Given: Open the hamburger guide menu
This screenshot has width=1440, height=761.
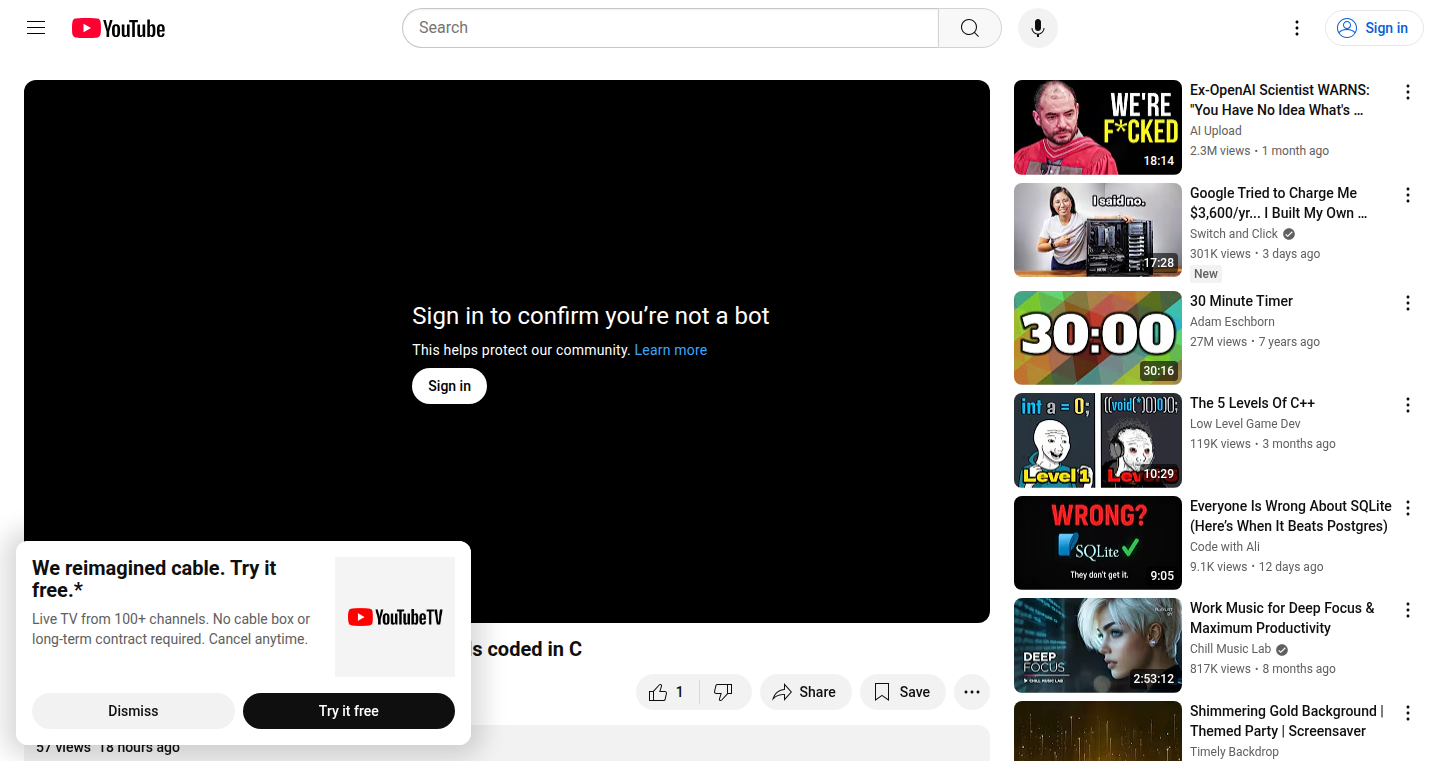Looking at the screenshot, I should [x=36, y=28].
